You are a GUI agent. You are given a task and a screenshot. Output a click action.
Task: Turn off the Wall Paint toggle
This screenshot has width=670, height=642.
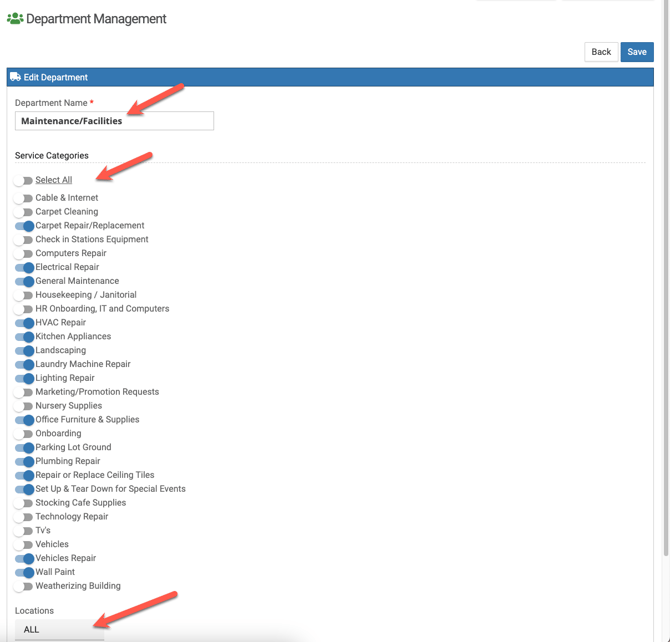pyautogui.click(x=24, y=573)
